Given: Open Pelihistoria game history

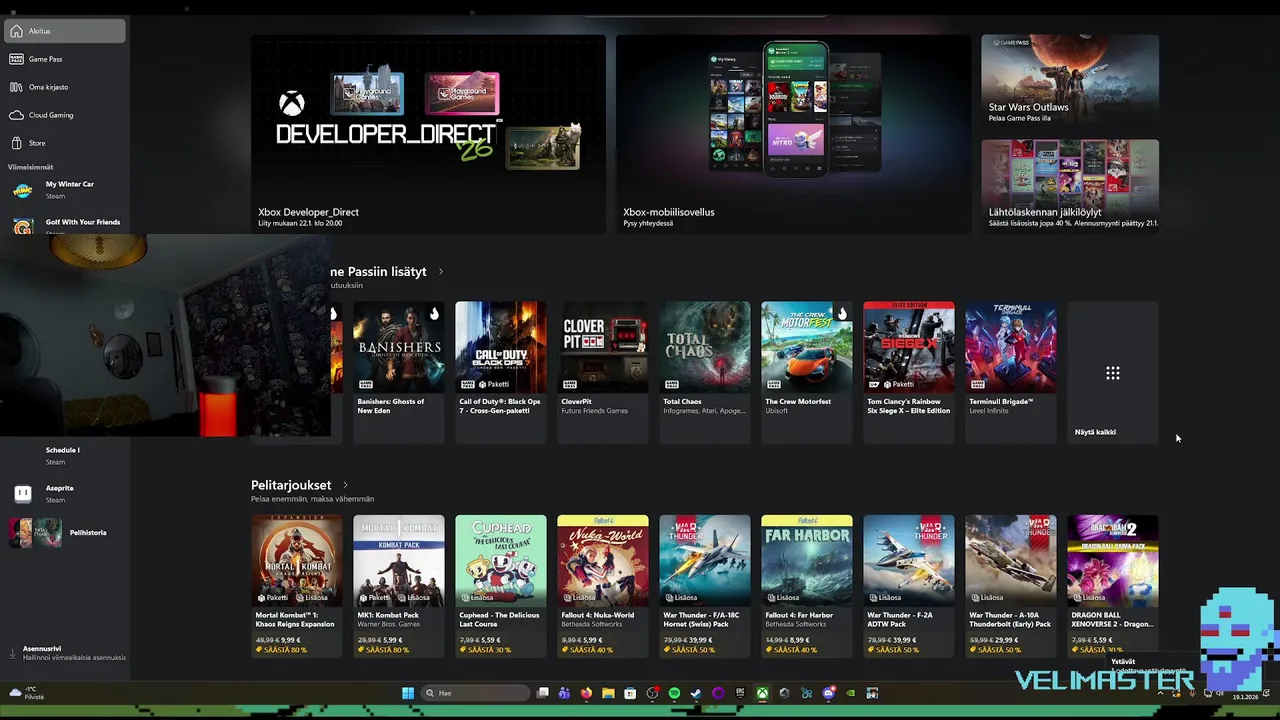Looking at the screenshot, I should tap(65, 533).
